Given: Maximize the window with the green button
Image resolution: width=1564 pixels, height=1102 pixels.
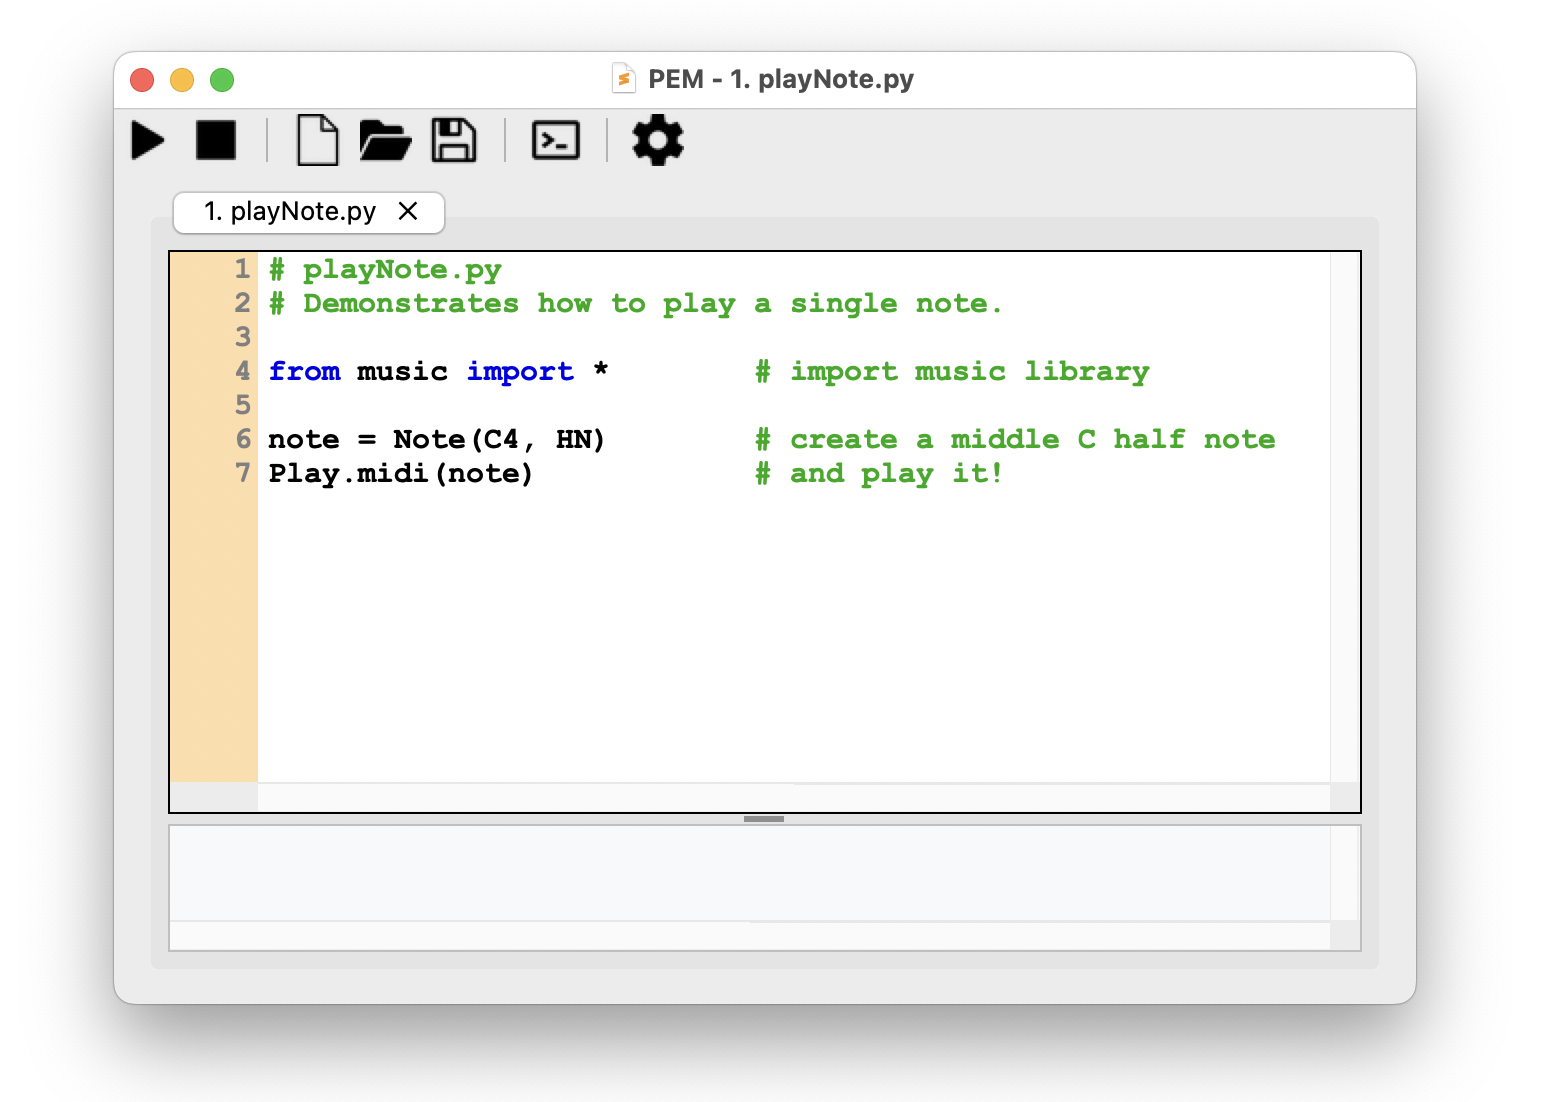Looking at the screenshot, I should 222,79.
